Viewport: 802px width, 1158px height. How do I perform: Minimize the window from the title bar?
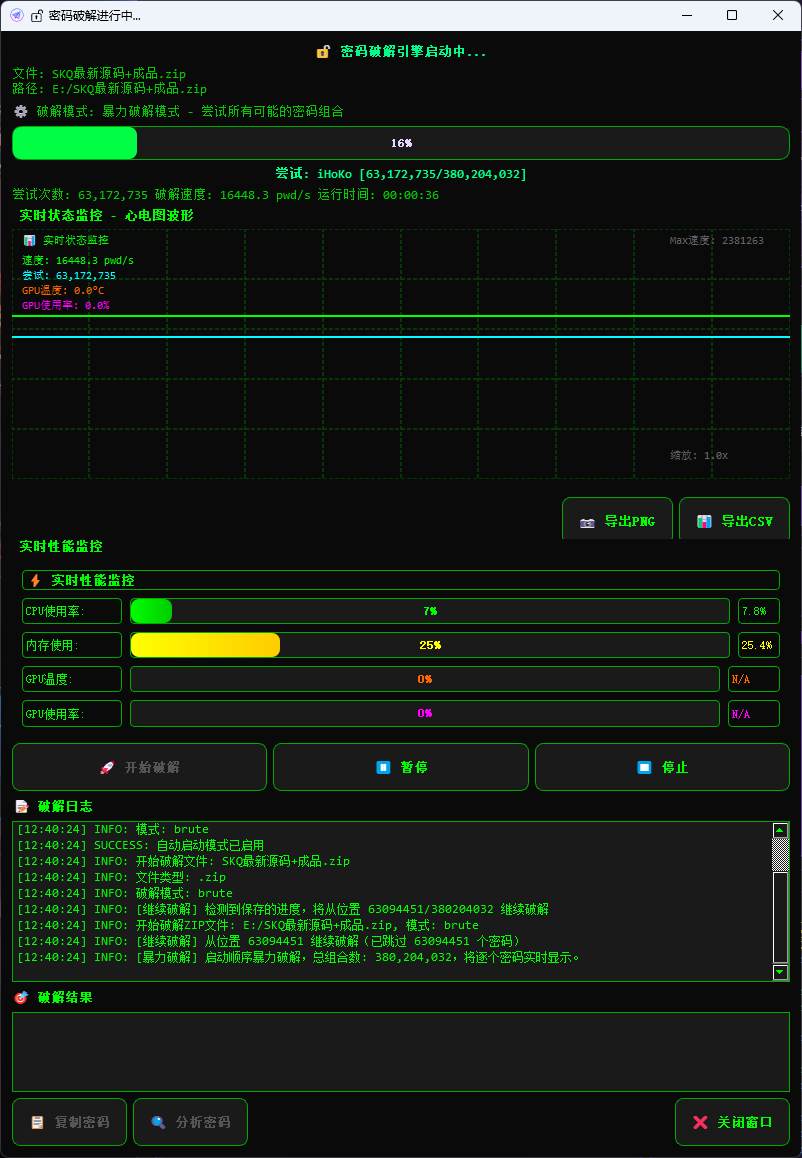click(687, 16)
